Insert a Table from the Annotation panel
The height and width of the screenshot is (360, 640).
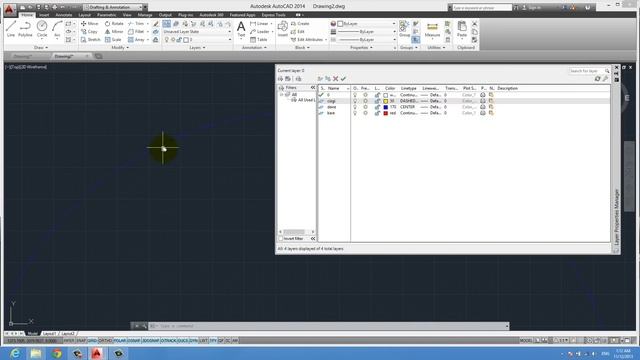[258, 40]
